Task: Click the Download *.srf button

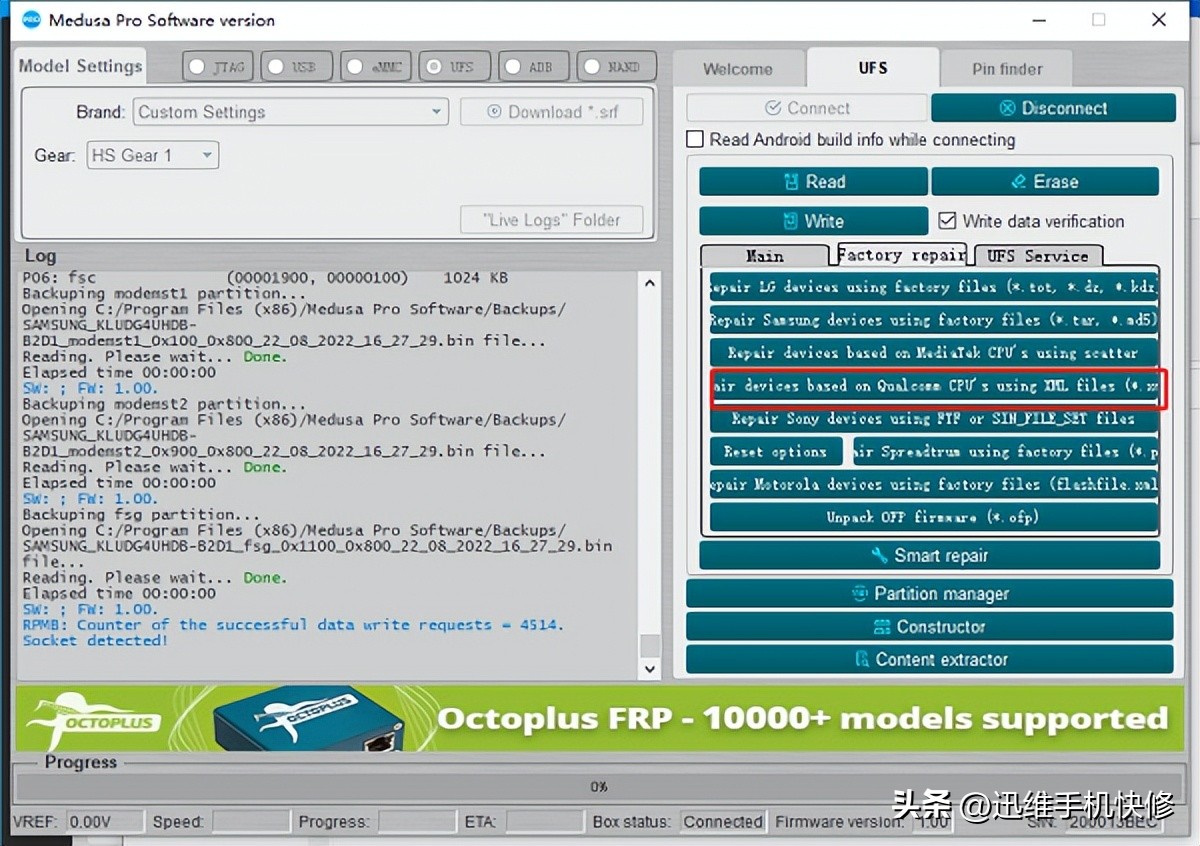Action: [551, 112]
